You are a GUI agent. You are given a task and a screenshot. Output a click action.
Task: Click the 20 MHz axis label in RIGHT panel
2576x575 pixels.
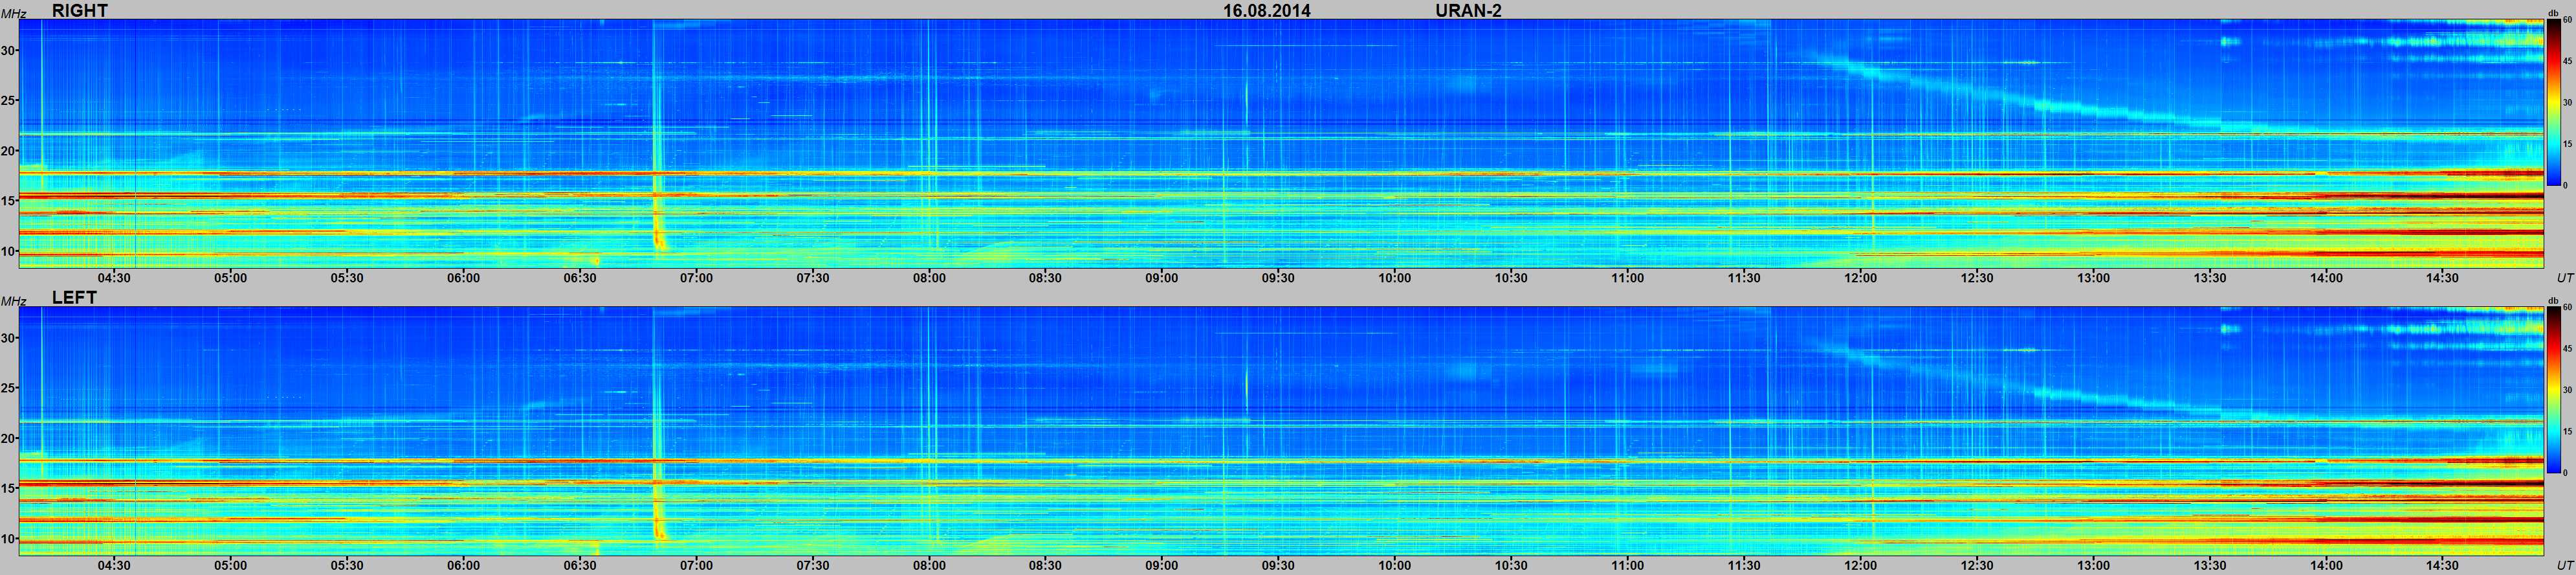tap(9, 151)
